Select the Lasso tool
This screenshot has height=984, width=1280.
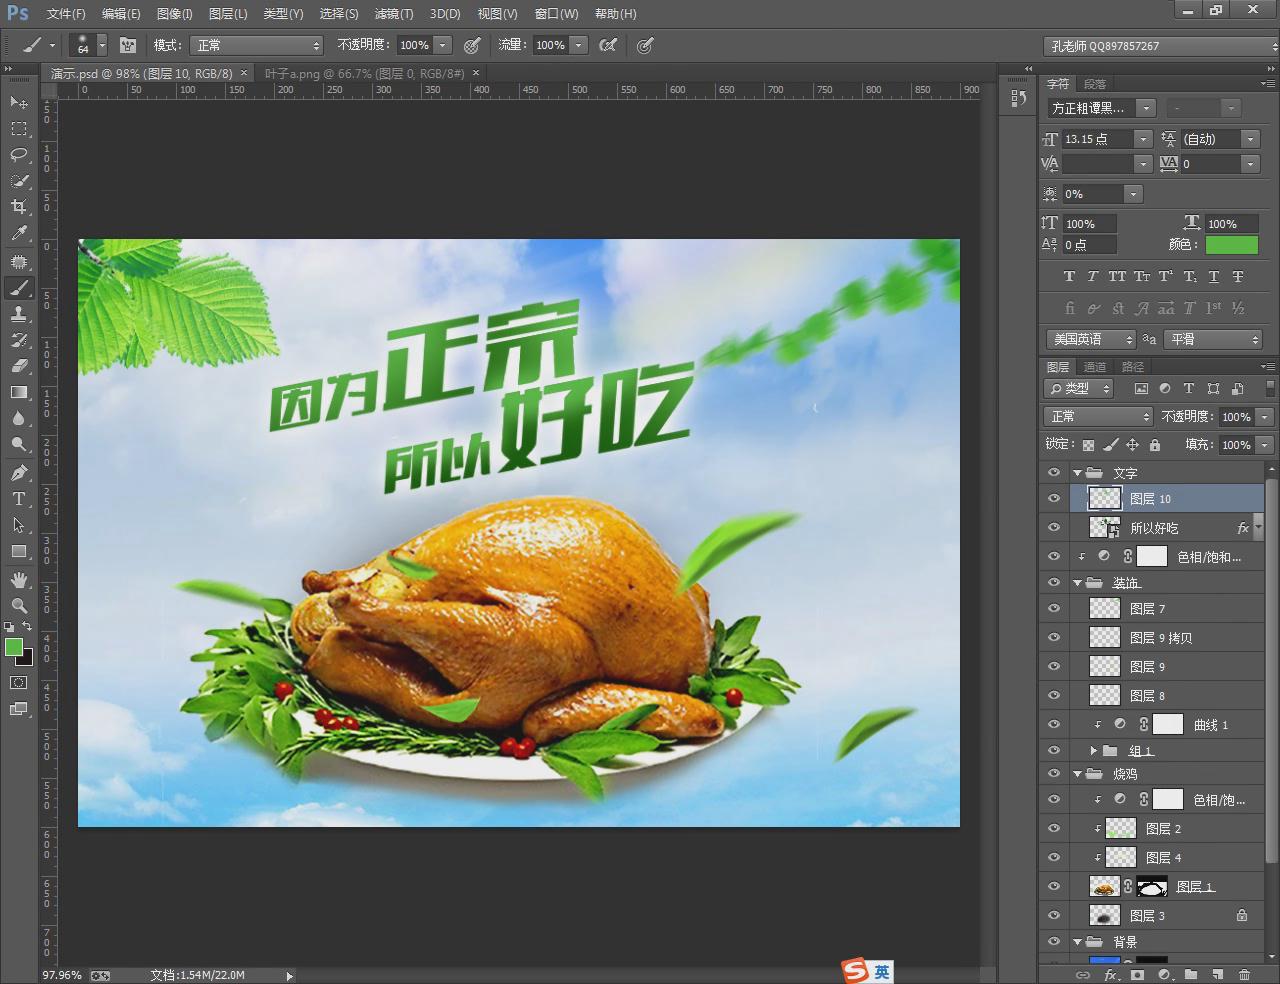[x=19, y=154]
